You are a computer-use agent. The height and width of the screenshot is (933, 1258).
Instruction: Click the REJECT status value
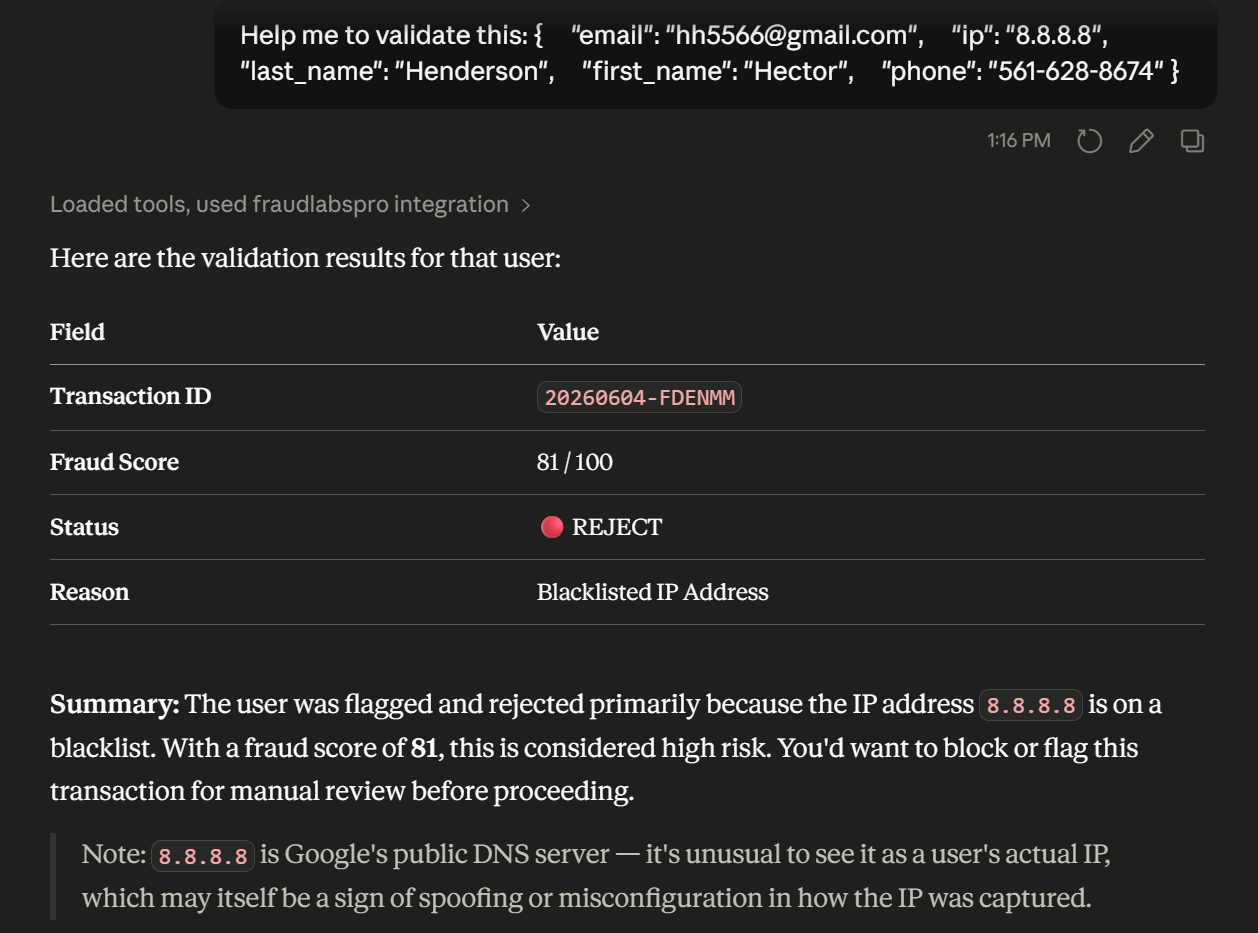point(617,527)
